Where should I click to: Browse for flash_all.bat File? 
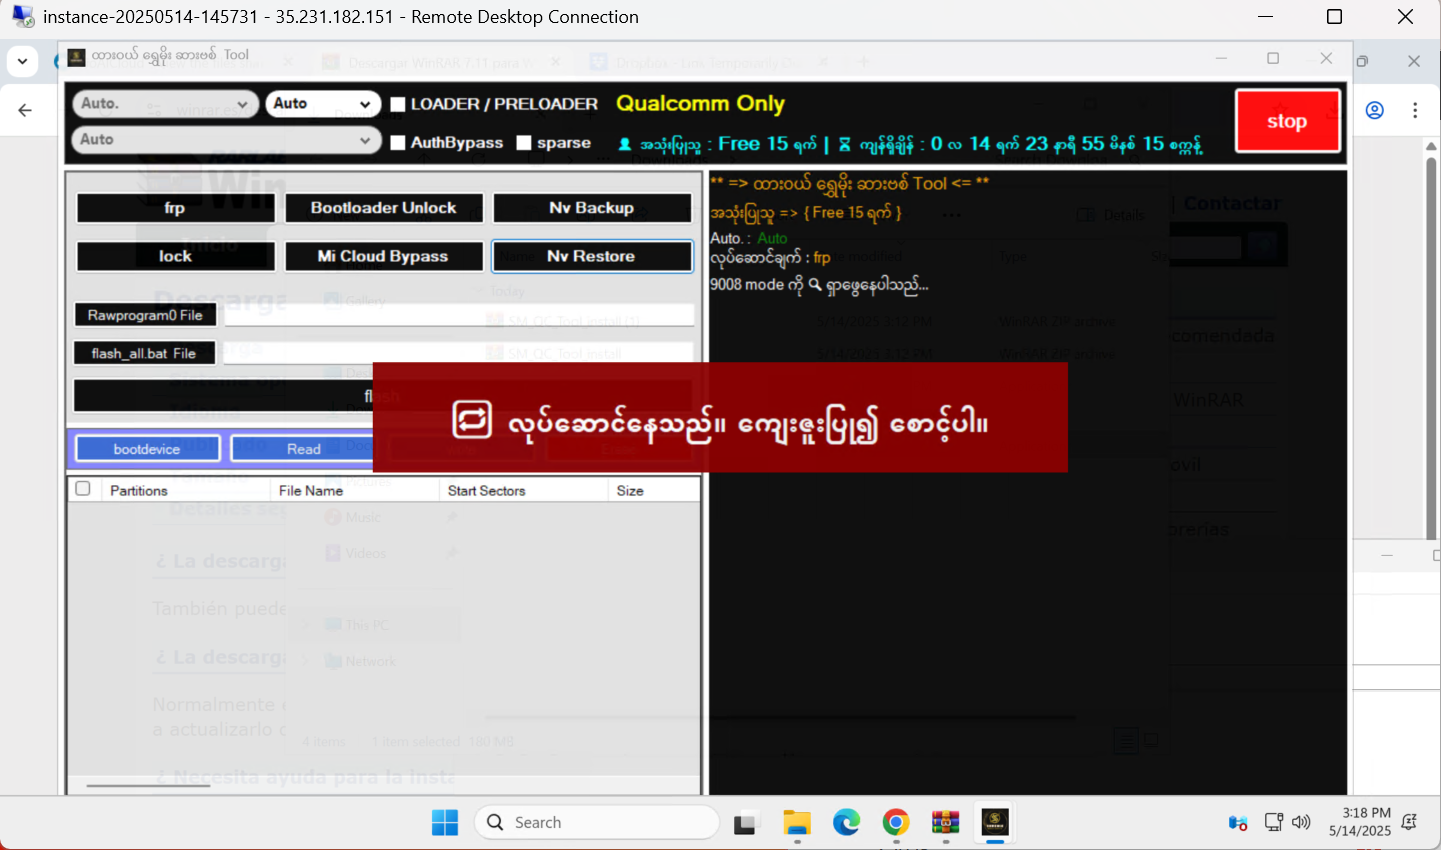tap(145, 353)
